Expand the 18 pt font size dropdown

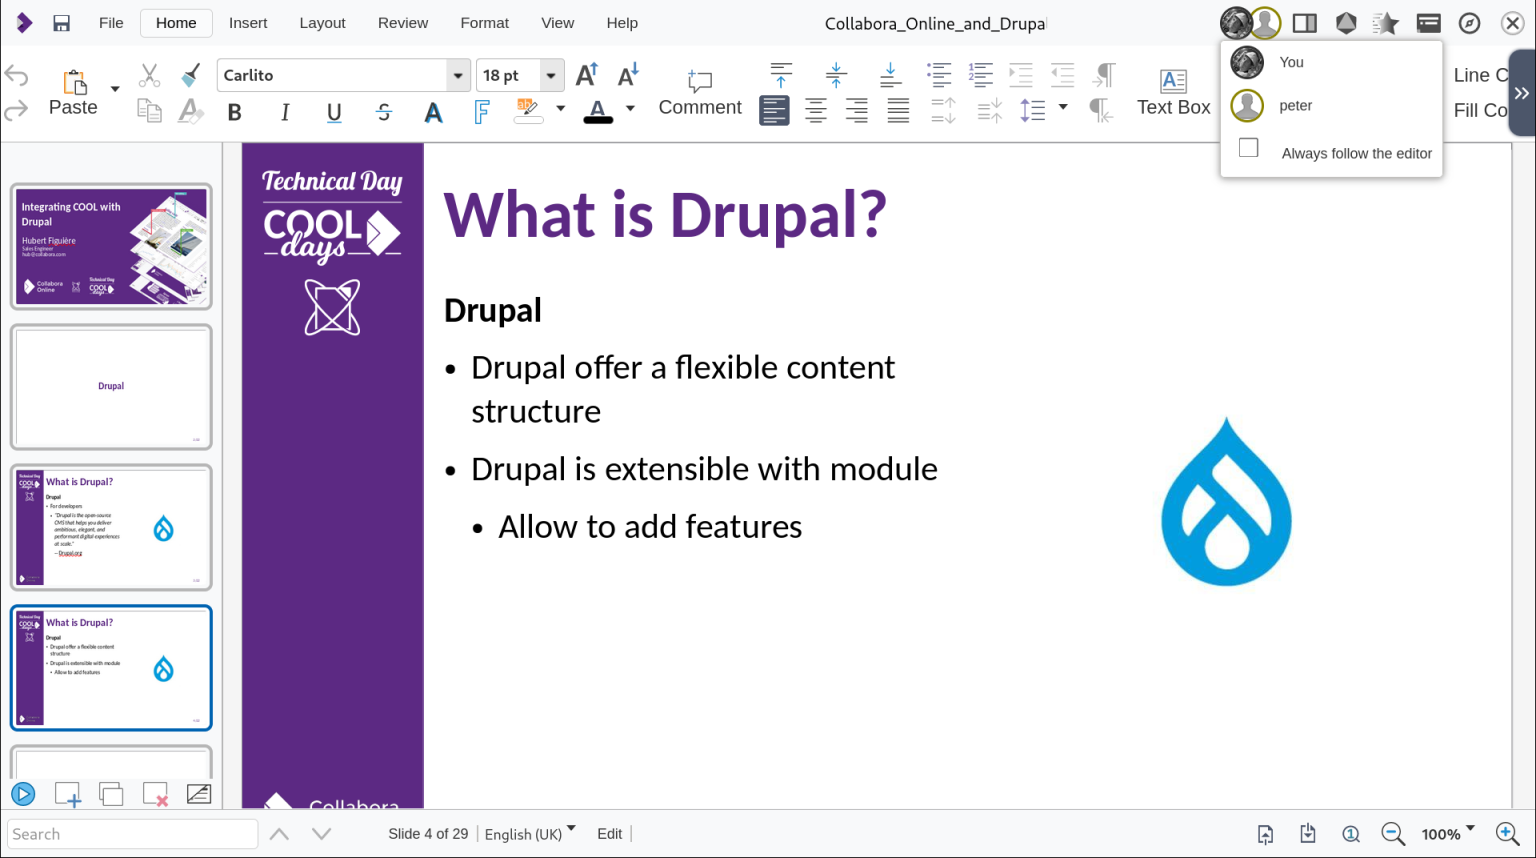coord(551,75)
